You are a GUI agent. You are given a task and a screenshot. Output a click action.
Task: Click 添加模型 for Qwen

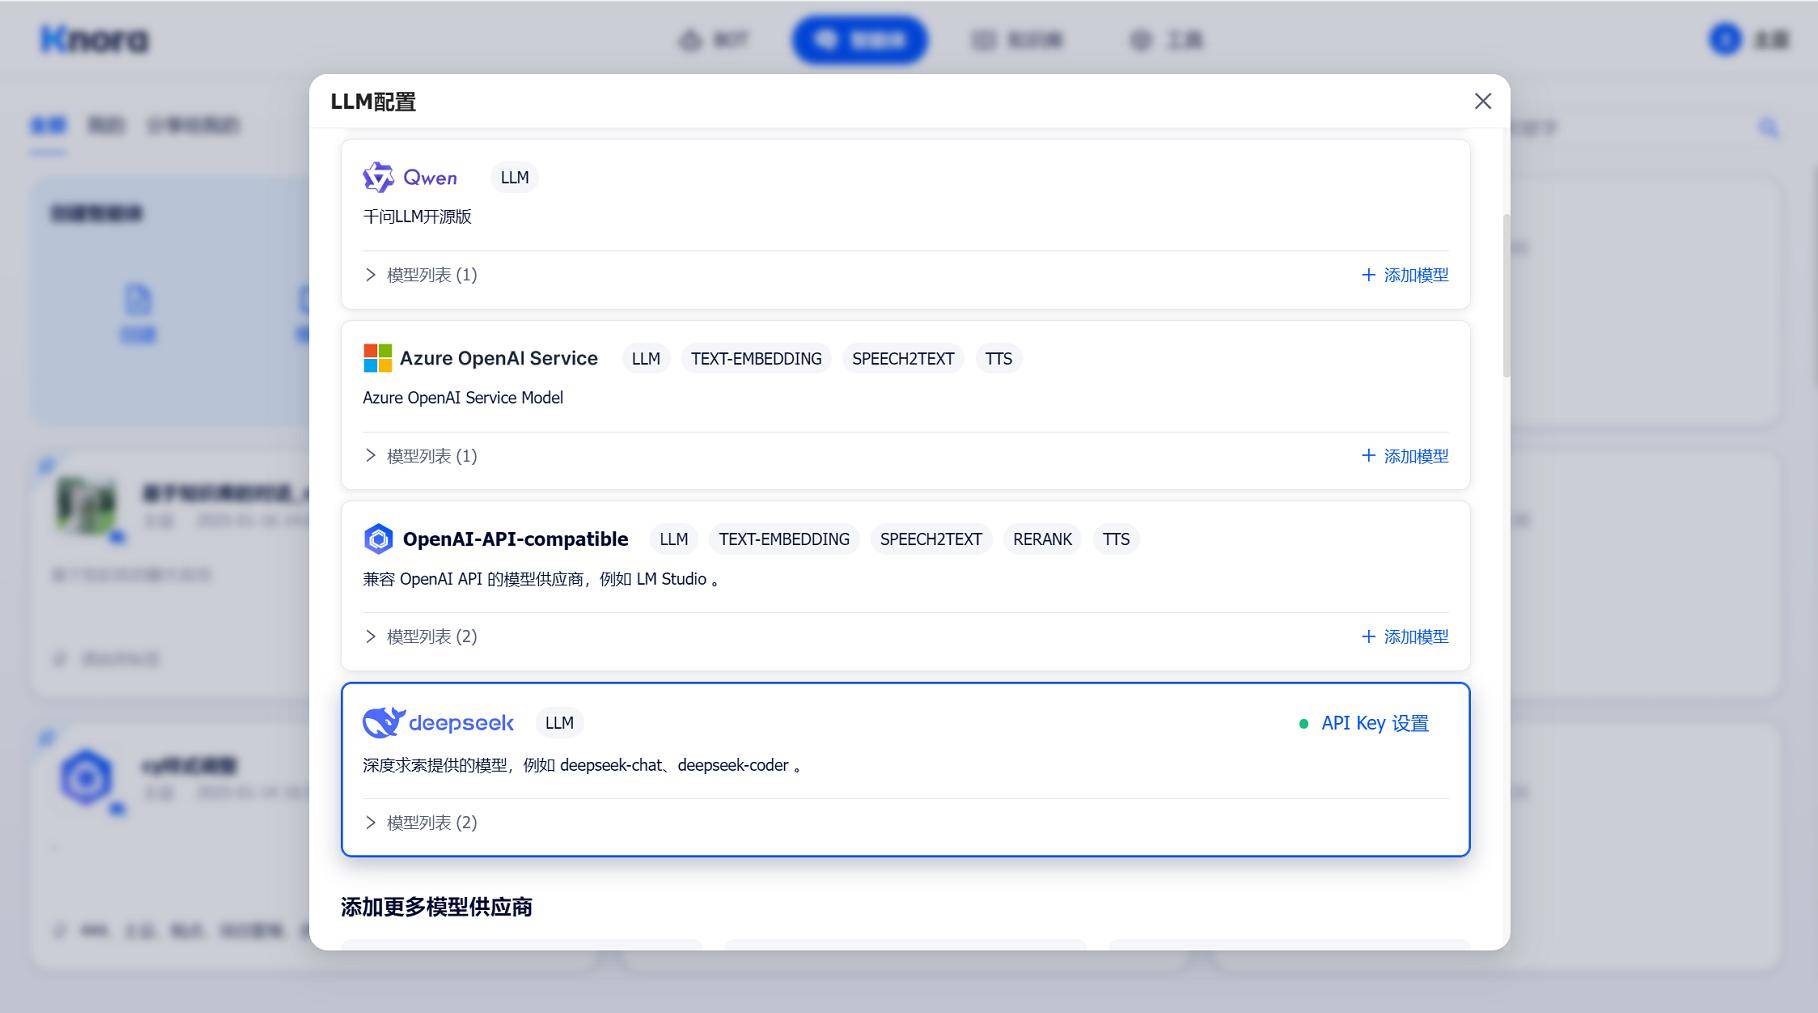tap(1405, 275)
